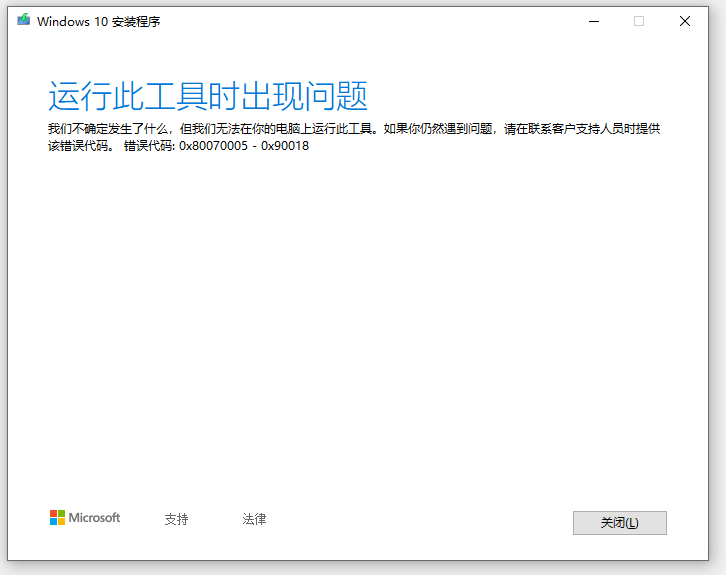The width and height of the screenshot is (726, 575).
Task: Click the title text Windows 10 安装程序
Action: [x=99, y=22]
